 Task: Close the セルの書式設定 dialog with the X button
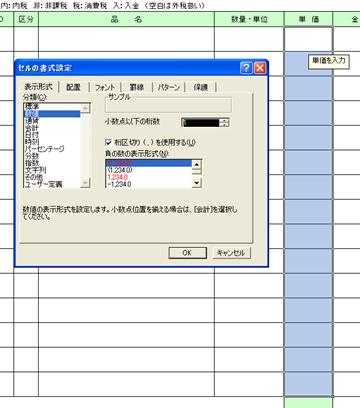click(260, 68)
